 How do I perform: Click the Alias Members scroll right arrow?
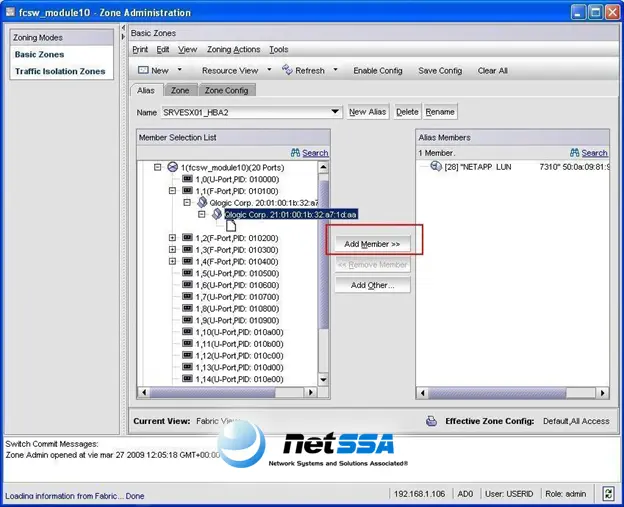tap(603, 393)
